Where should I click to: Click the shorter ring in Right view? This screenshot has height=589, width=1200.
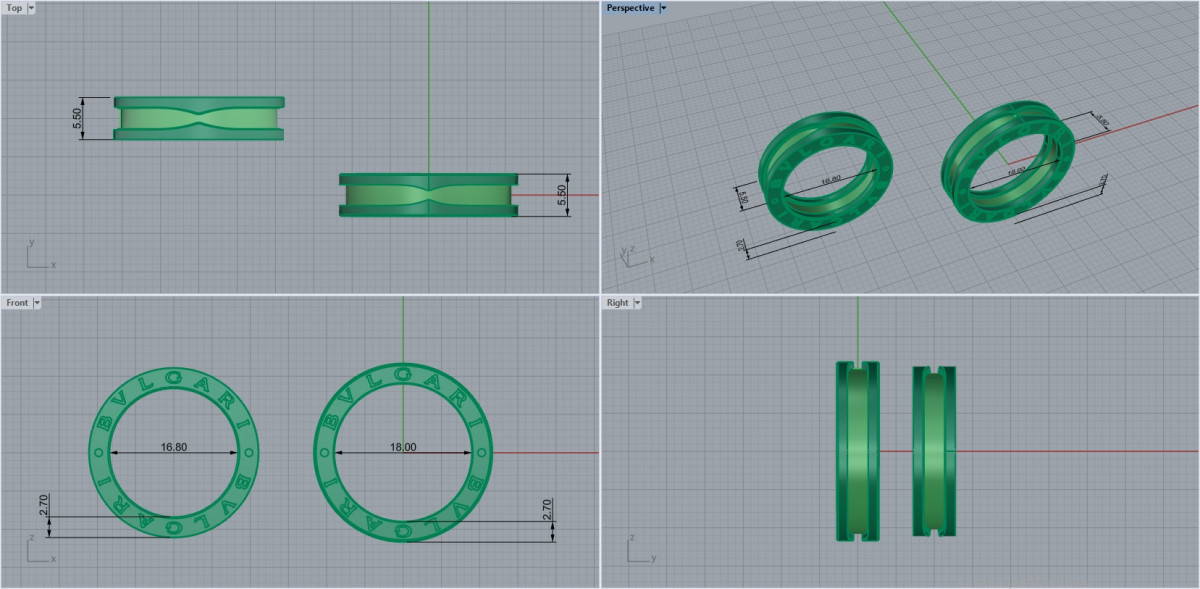[x=934, y=452]
